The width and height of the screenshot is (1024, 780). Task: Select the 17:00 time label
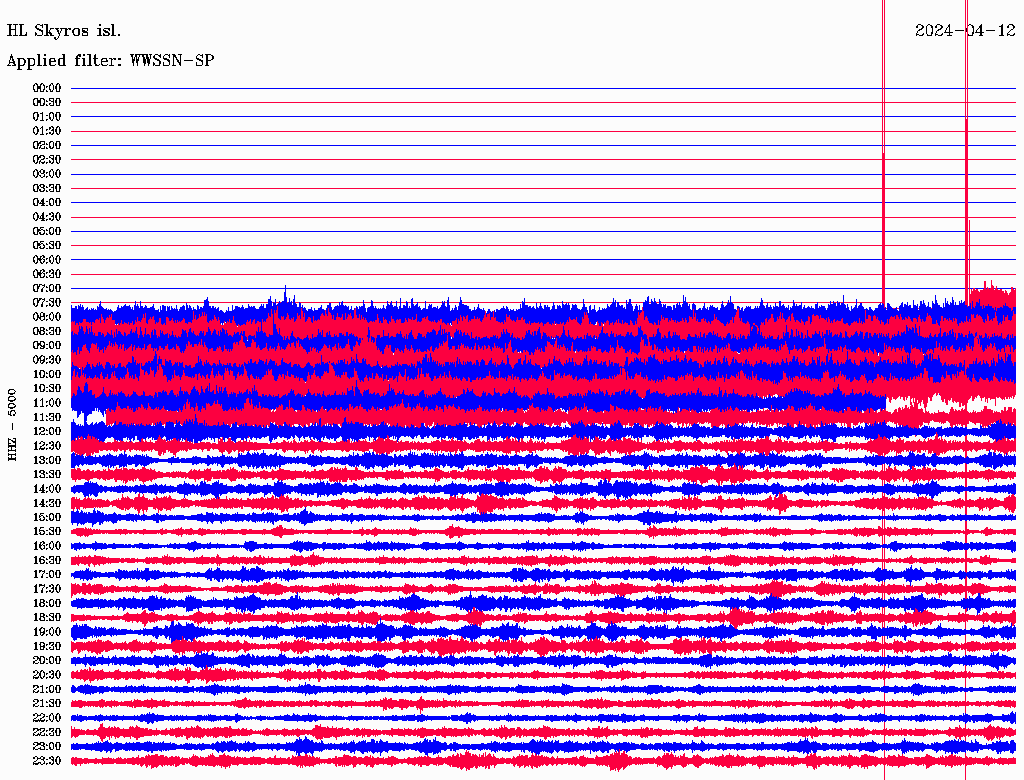click(47, 574)
